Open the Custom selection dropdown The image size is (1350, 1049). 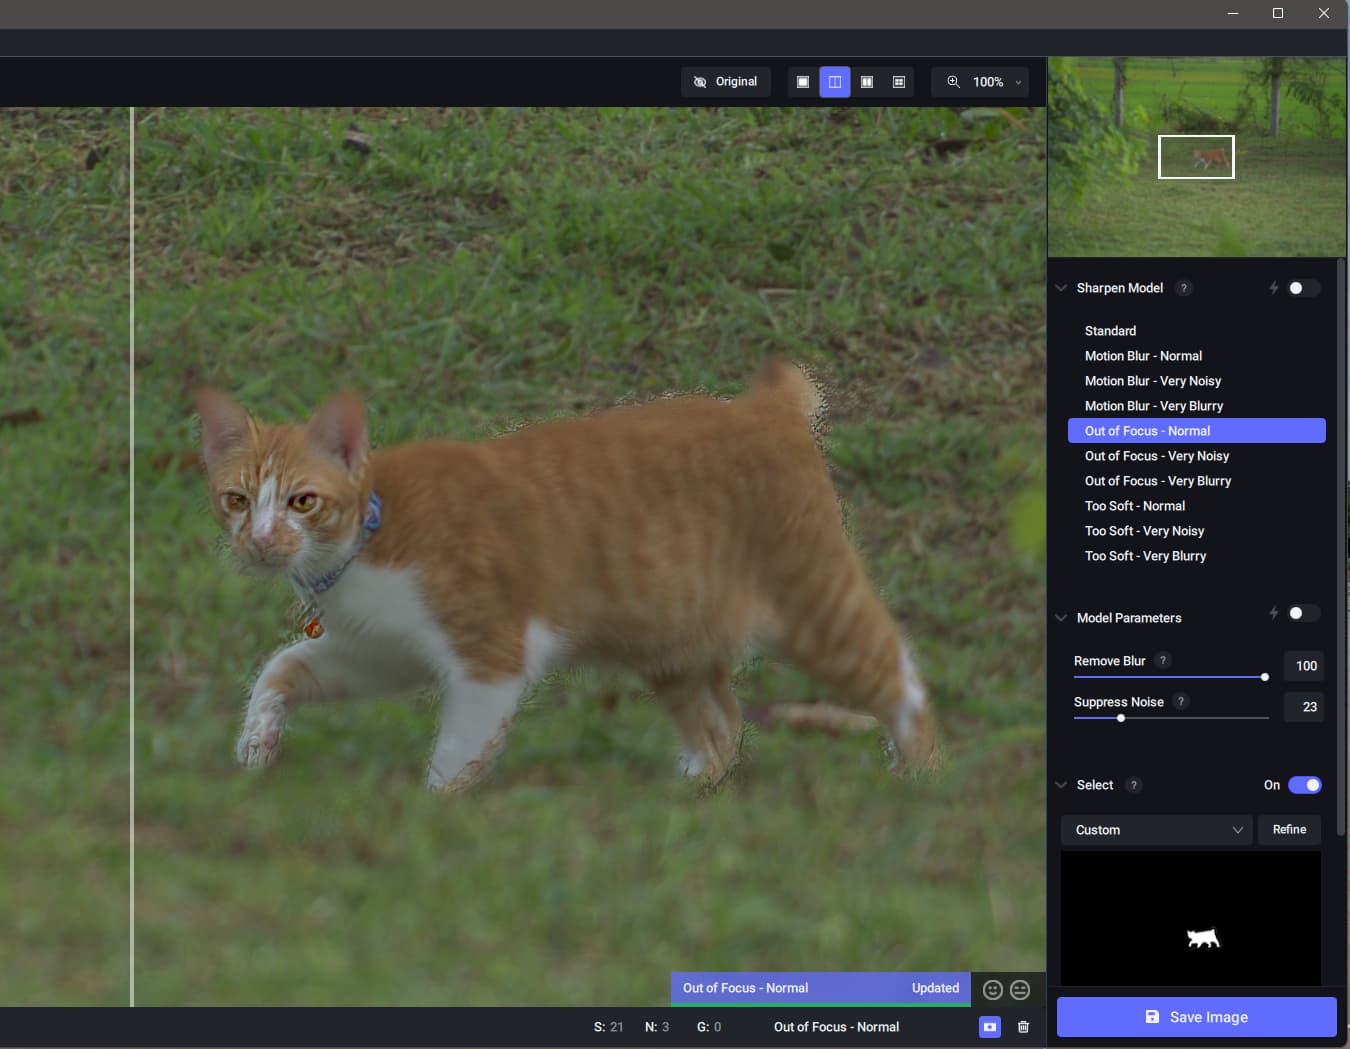pos(1156,830)
